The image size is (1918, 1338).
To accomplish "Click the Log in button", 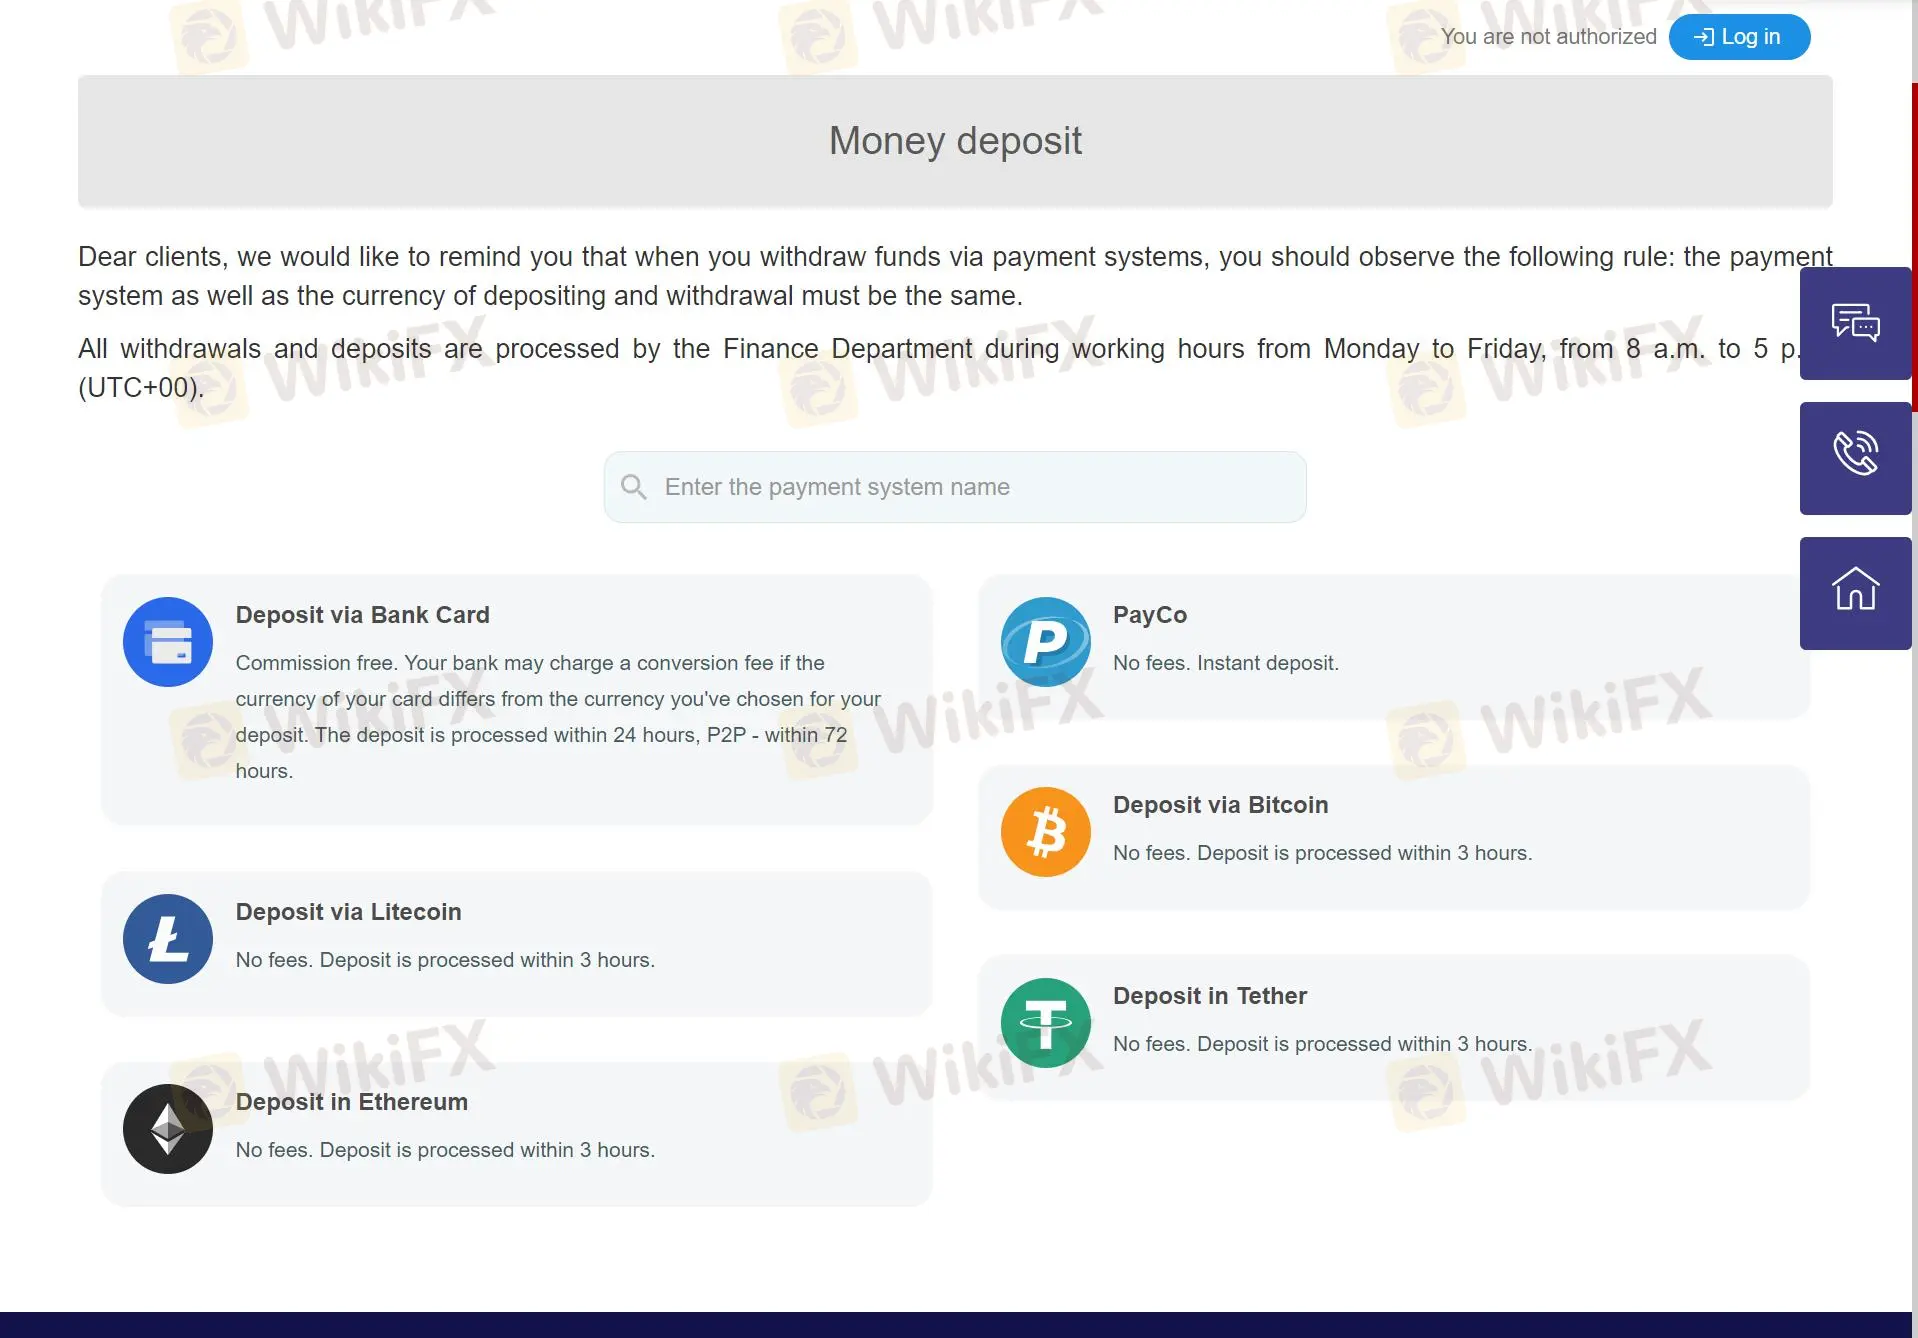I will point(1738,36).
